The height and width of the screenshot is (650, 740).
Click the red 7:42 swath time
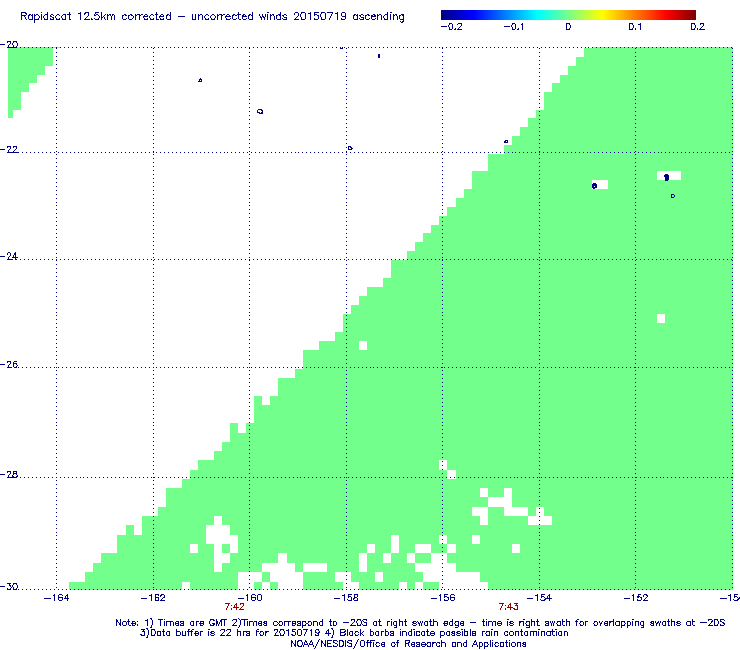[235, 607]
